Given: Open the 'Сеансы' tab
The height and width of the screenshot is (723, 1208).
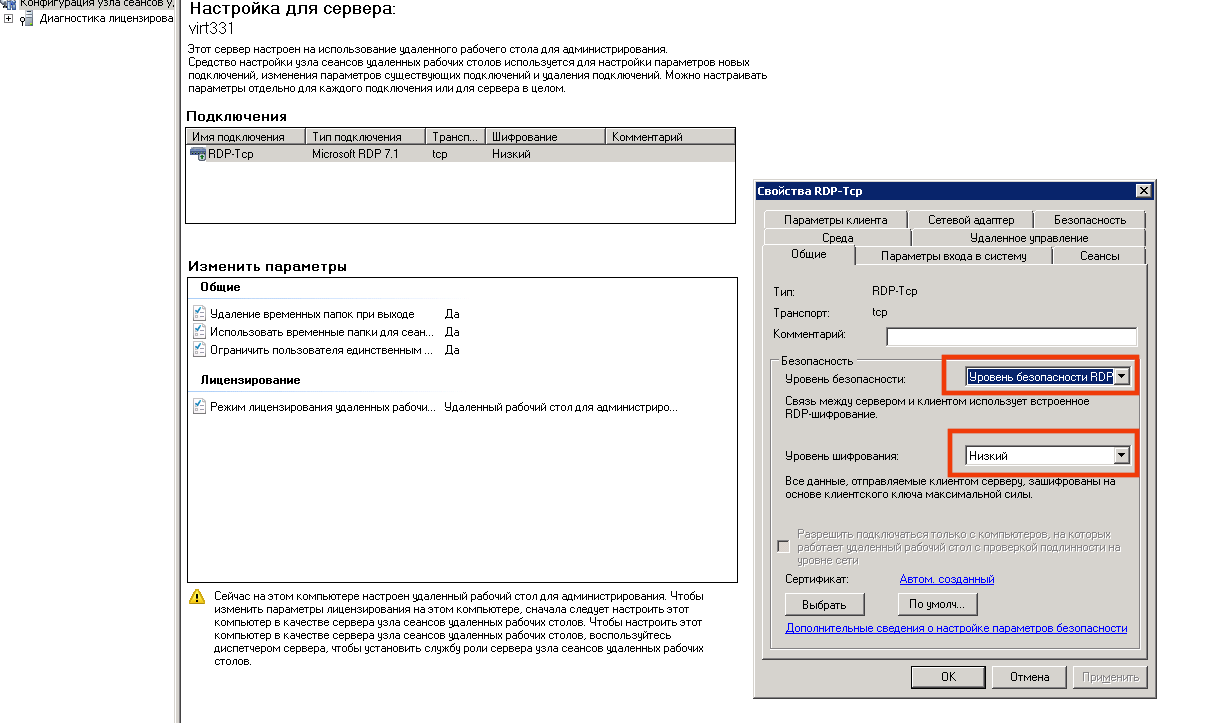Looking at the screenshot, I should [1099, 256].
